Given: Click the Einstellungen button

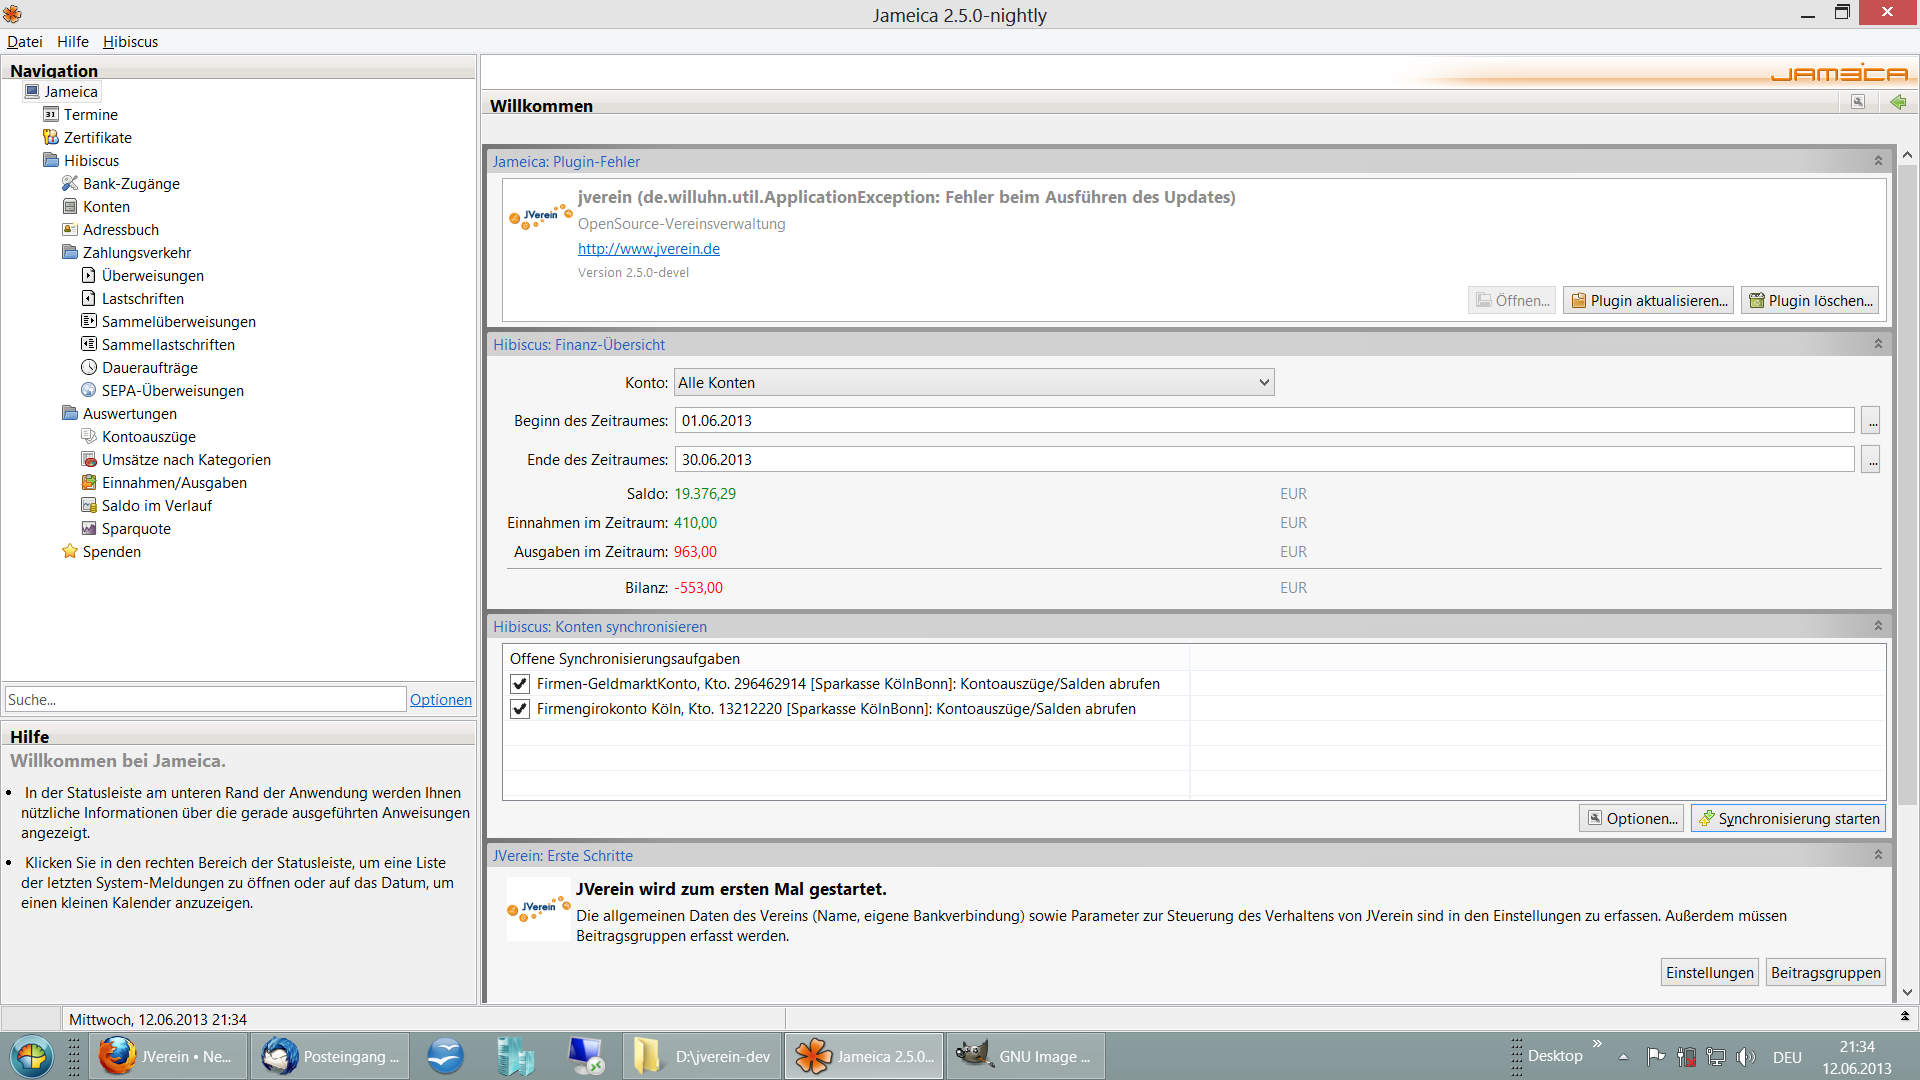Looking at the screenshot, I should point(1710,972).
